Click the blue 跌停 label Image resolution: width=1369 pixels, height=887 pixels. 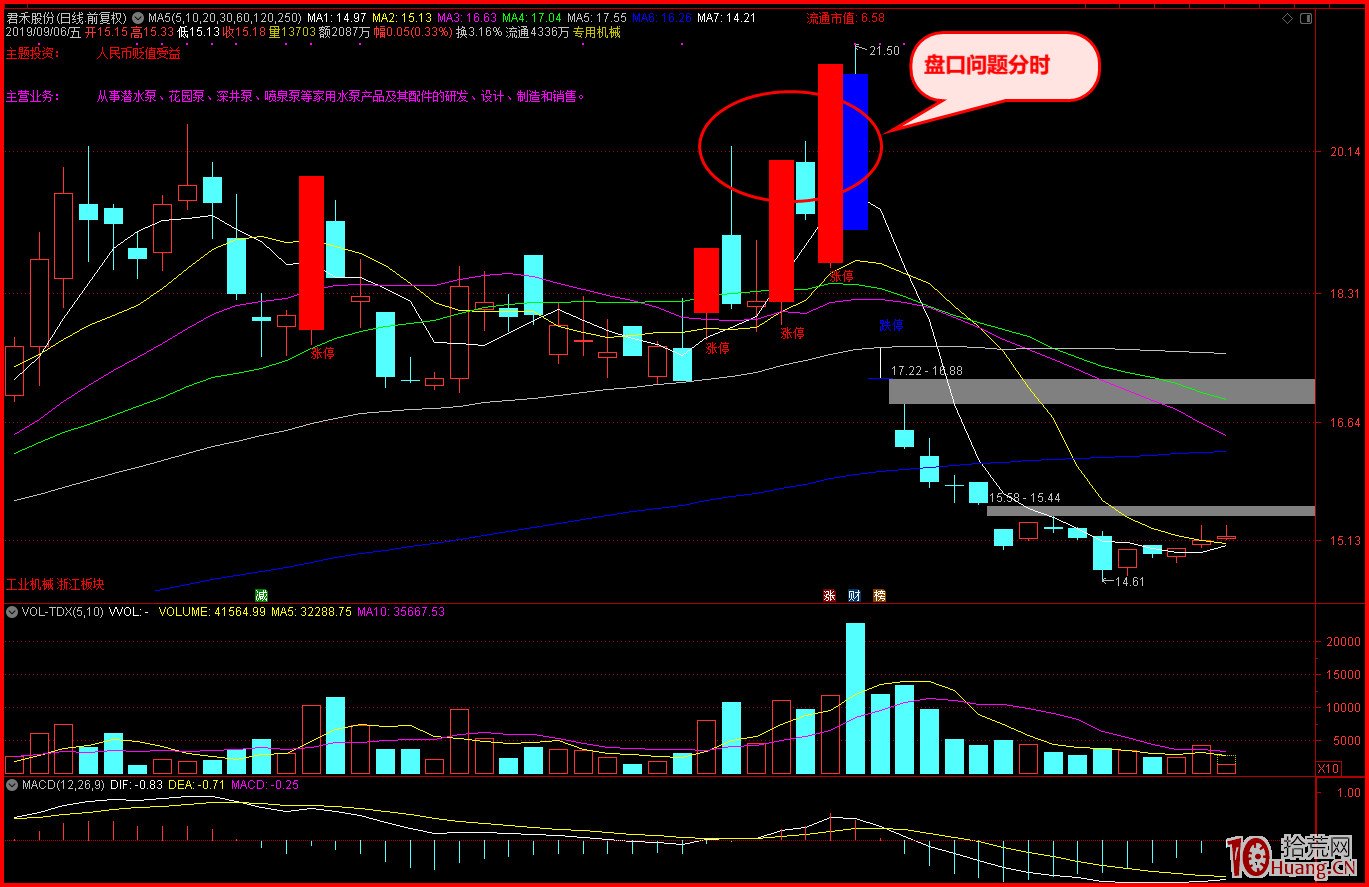(891, 325)
